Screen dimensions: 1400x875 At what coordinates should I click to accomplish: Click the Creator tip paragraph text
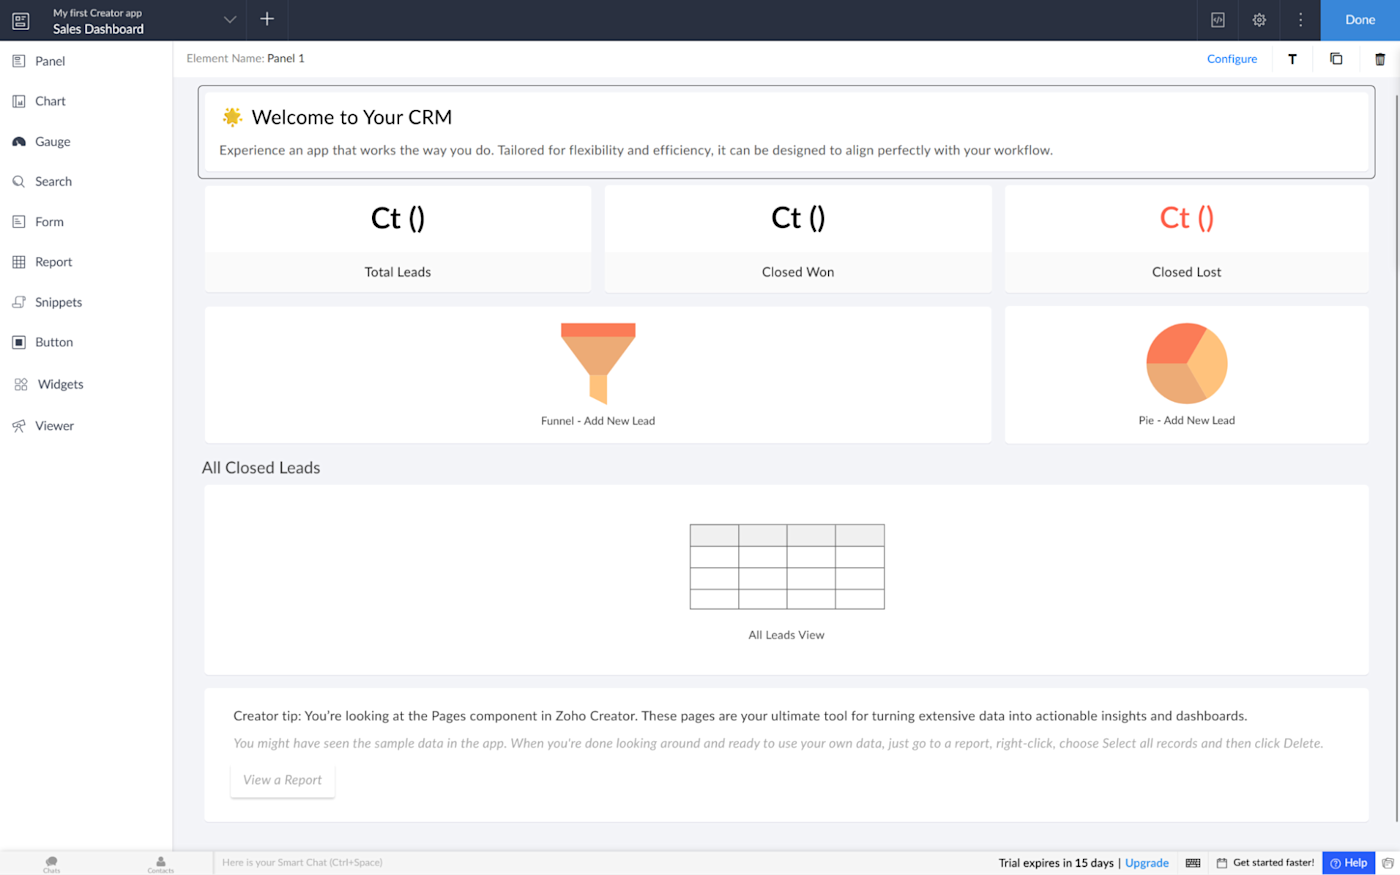[740, 716]
